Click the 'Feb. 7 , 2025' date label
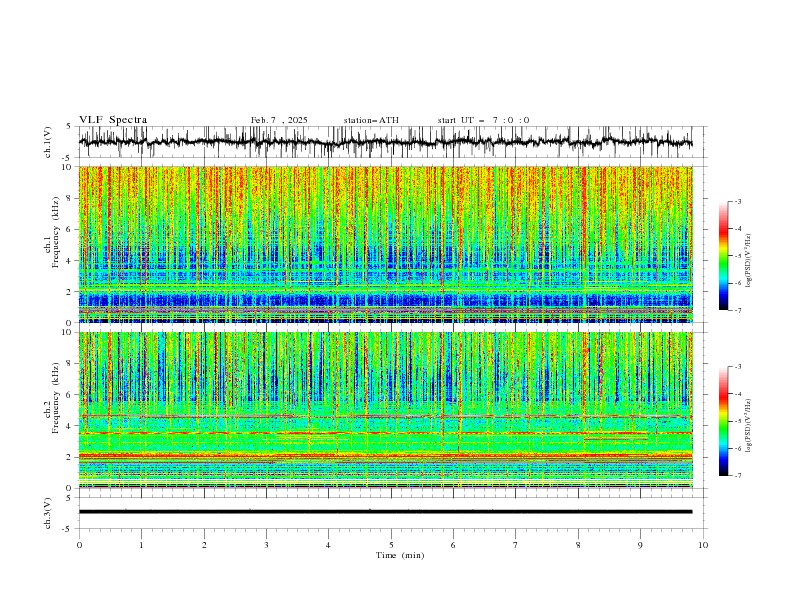Screen dimensions: 792x612 pos(279,120)
